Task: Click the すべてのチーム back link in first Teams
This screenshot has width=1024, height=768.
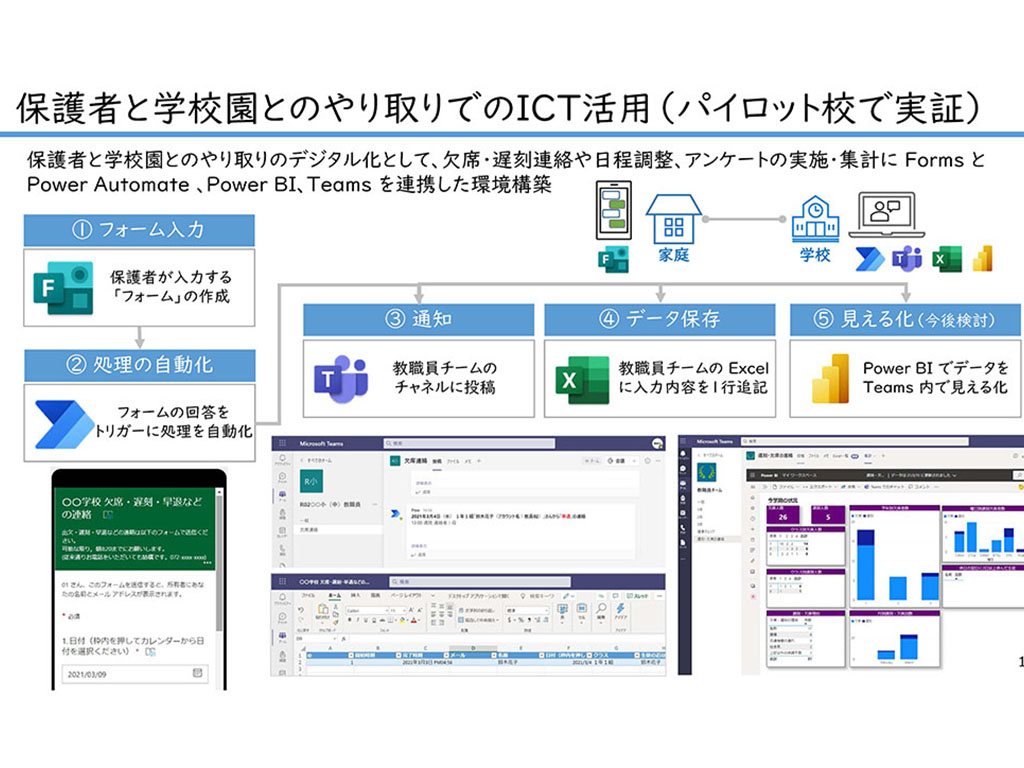Action: point(316,460)
